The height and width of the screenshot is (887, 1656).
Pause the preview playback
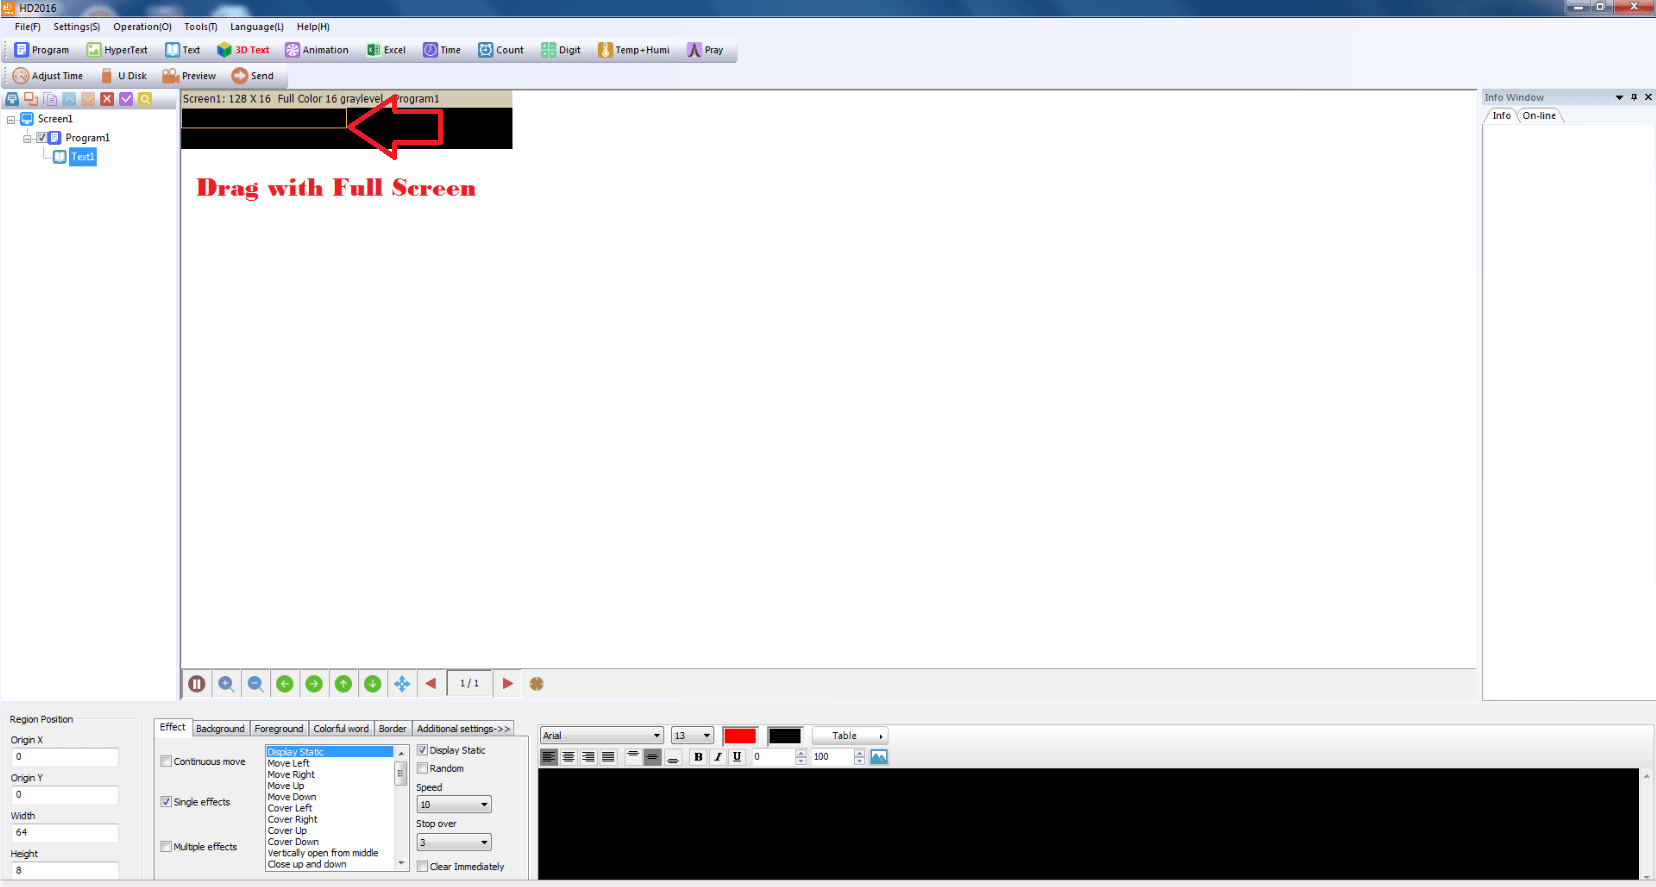[197, 684]
